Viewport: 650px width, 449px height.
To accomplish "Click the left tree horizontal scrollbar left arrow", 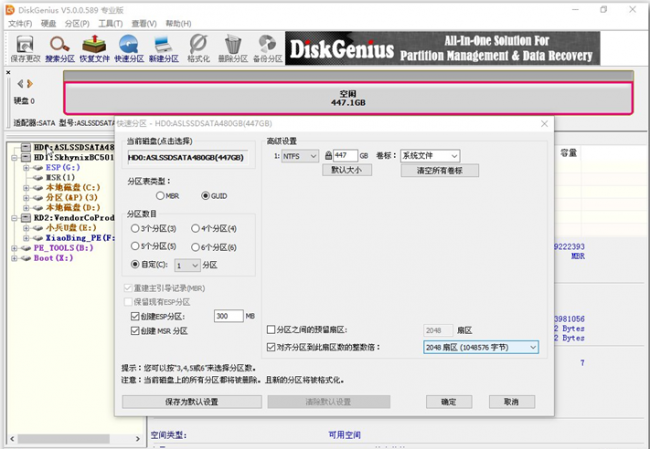I will (12, 439).
